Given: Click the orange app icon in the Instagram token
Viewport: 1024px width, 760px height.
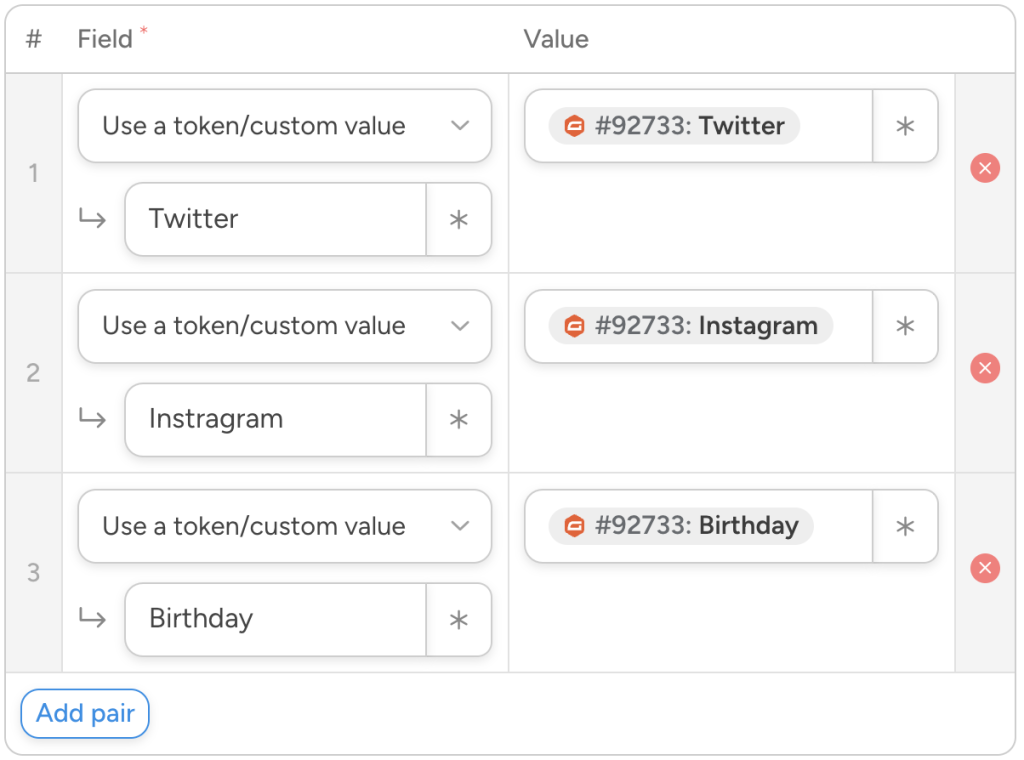Looking at the screenshot, I should (573, 326).
